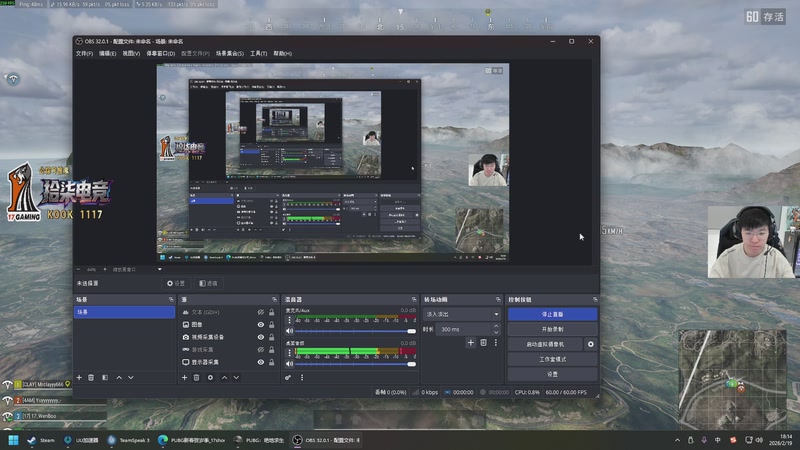
Task: Toggle lock on the 游戏采集 source
Action: coord(271,349)
